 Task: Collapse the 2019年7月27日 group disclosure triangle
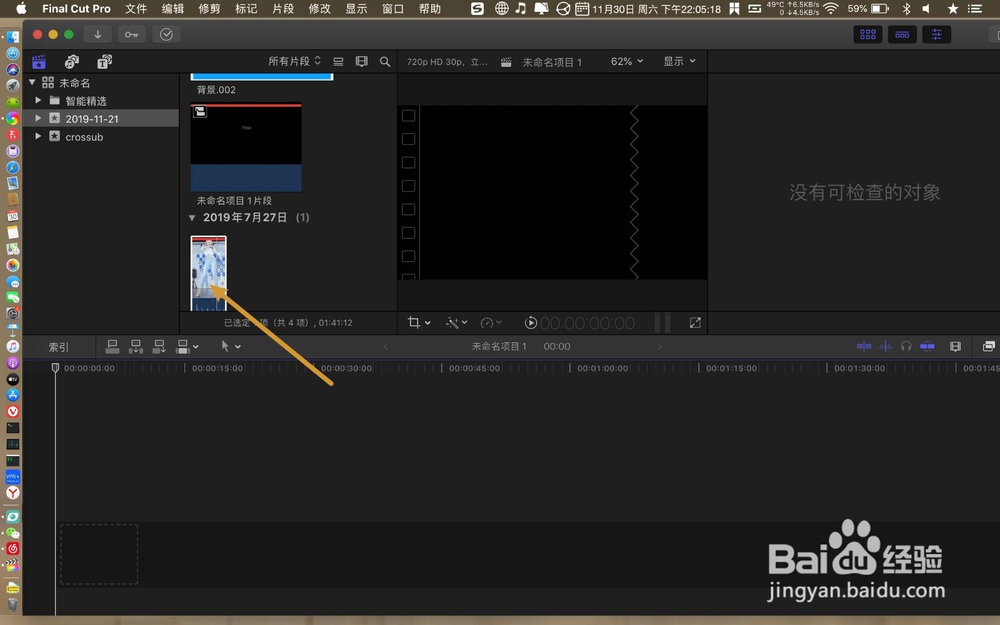point(192,217)
